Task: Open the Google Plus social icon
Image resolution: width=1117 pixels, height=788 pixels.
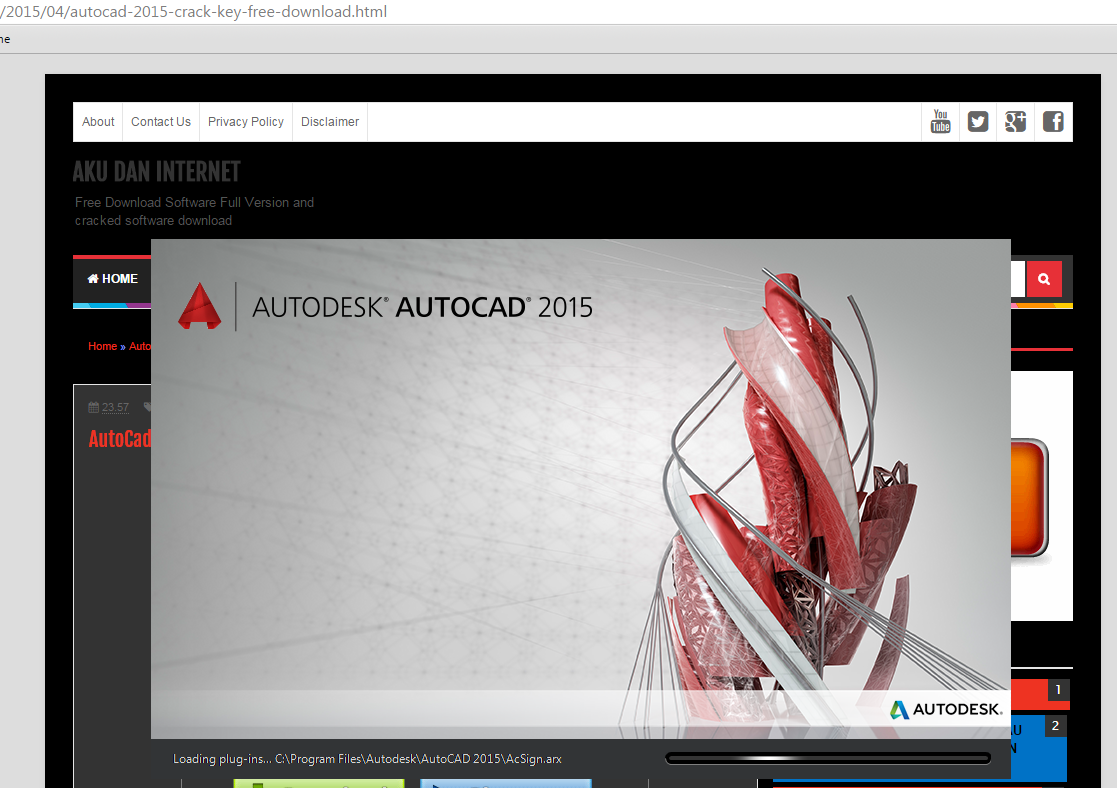Action: (x=1015, y=122)
